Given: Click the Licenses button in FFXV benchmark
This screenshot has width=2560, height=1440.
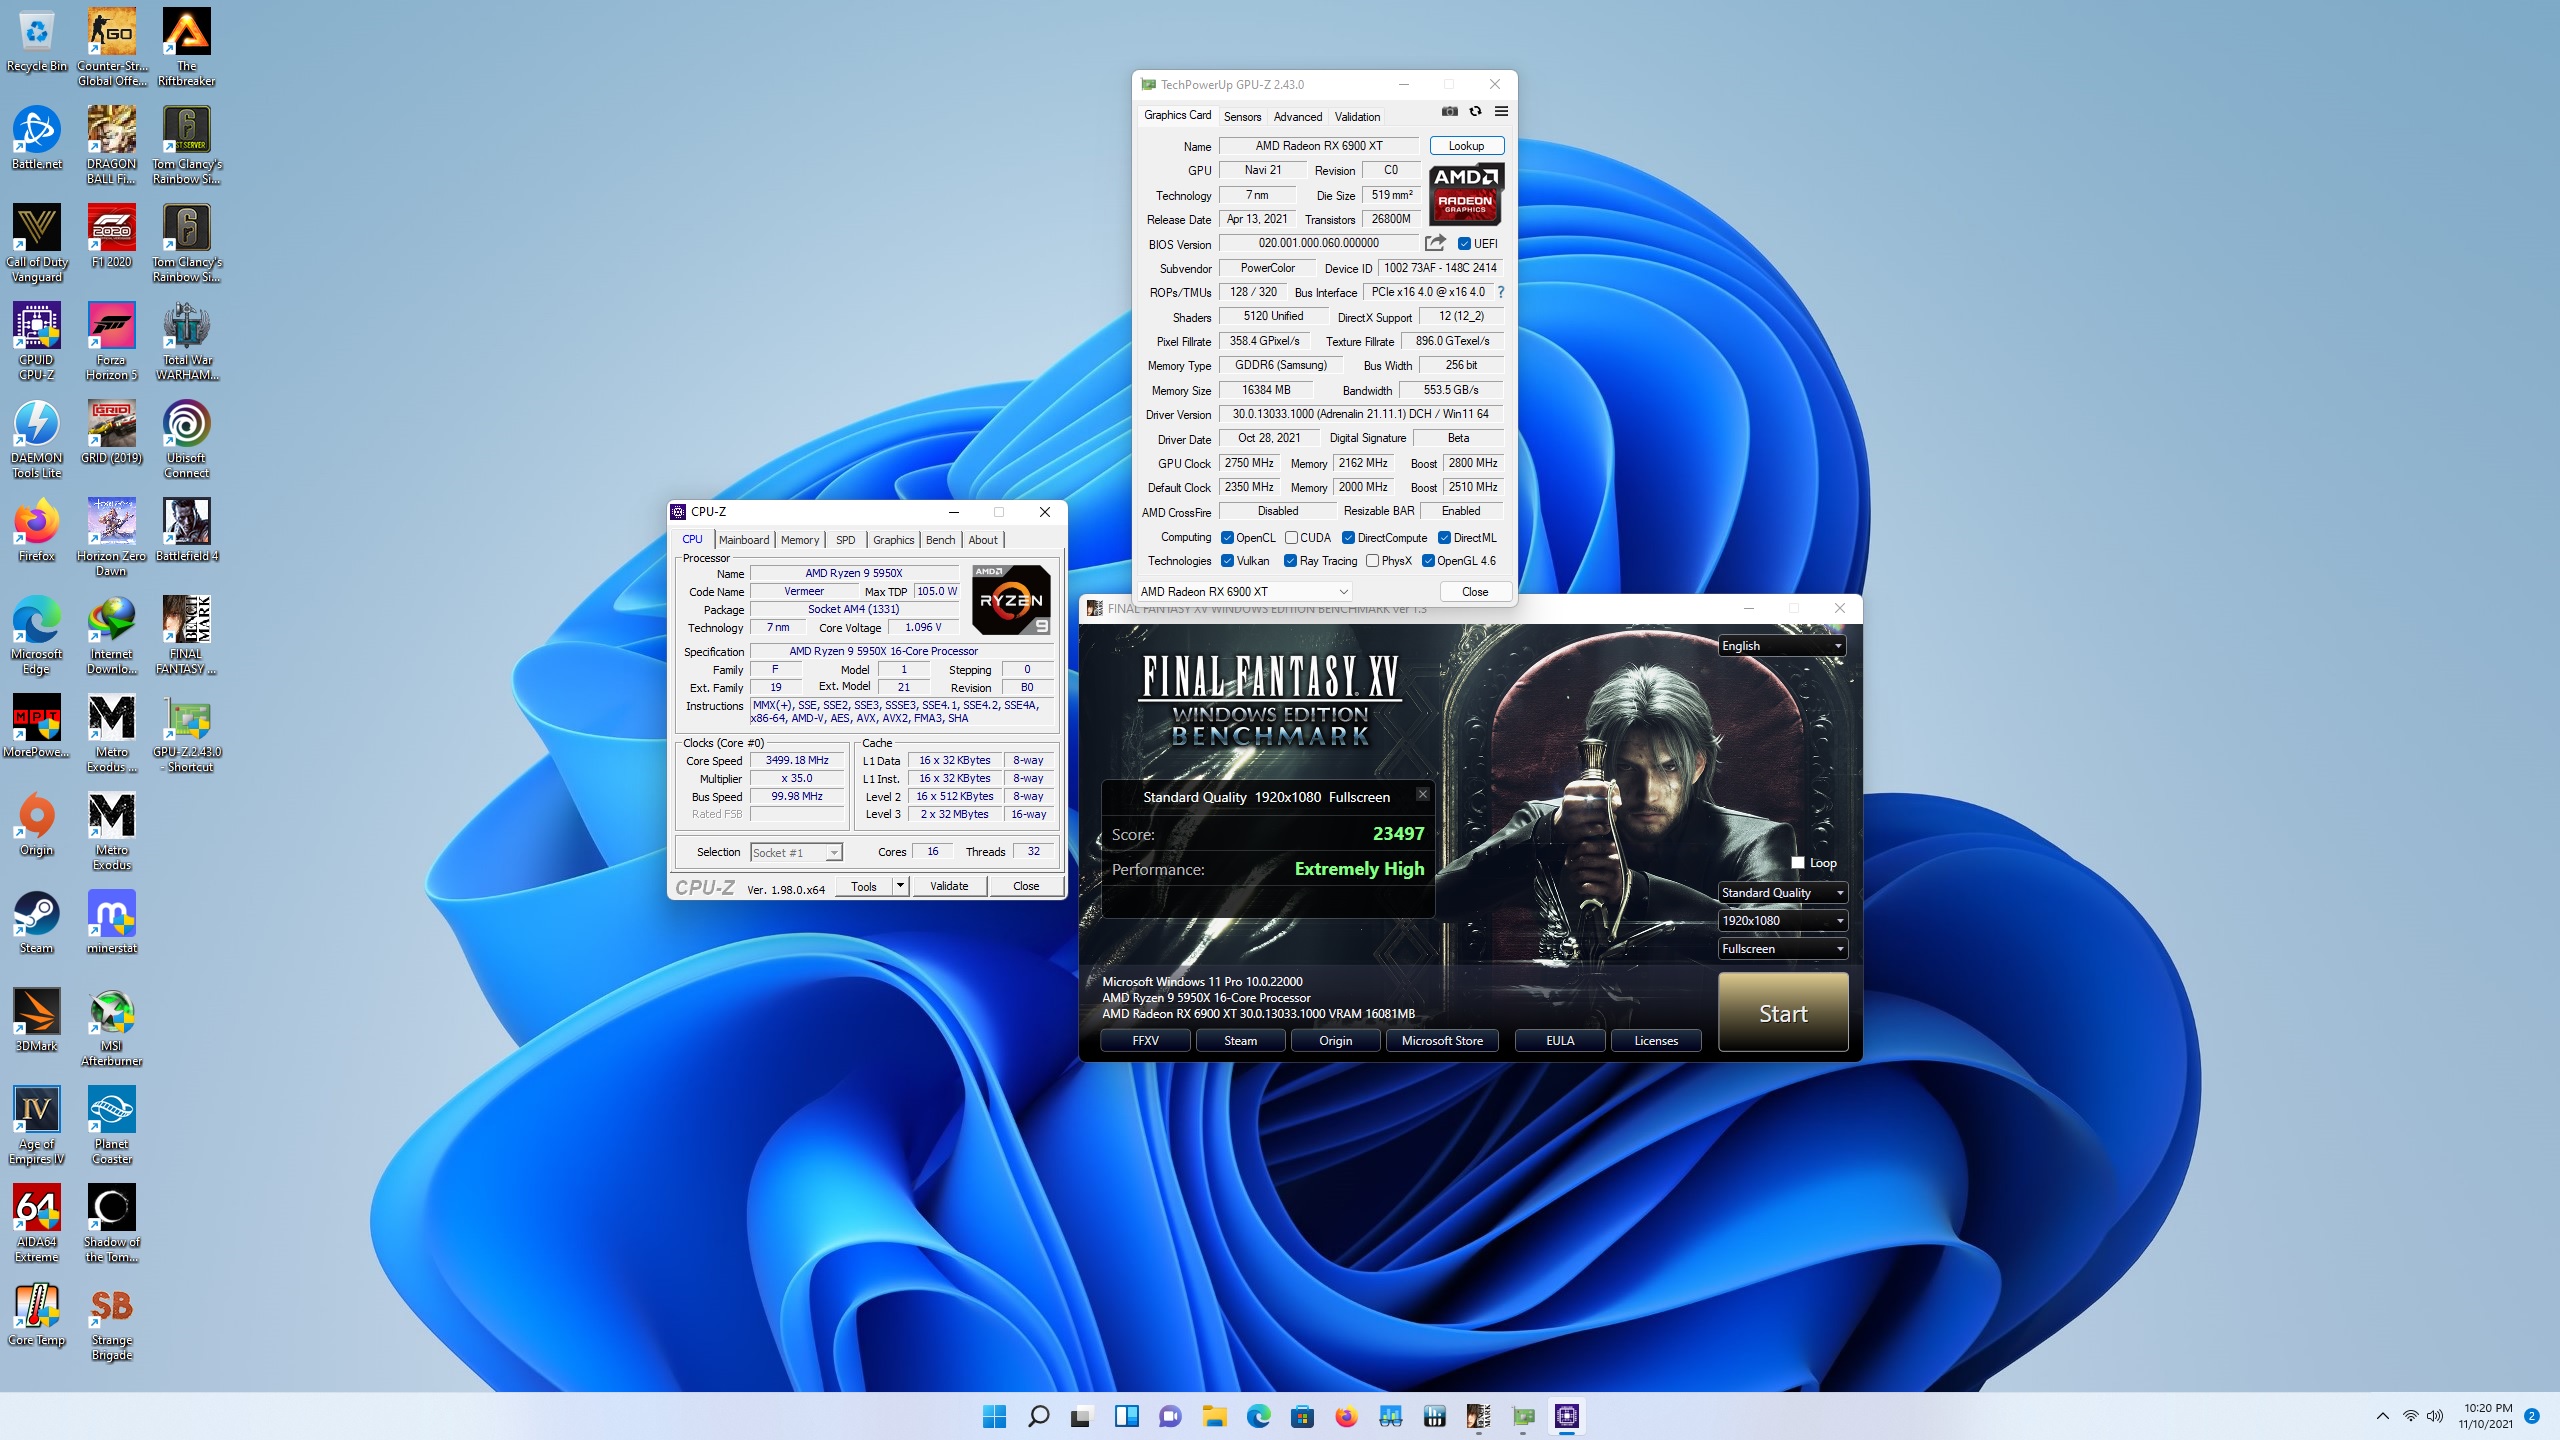Looking at the screenshot, I should [1656, 1041].
